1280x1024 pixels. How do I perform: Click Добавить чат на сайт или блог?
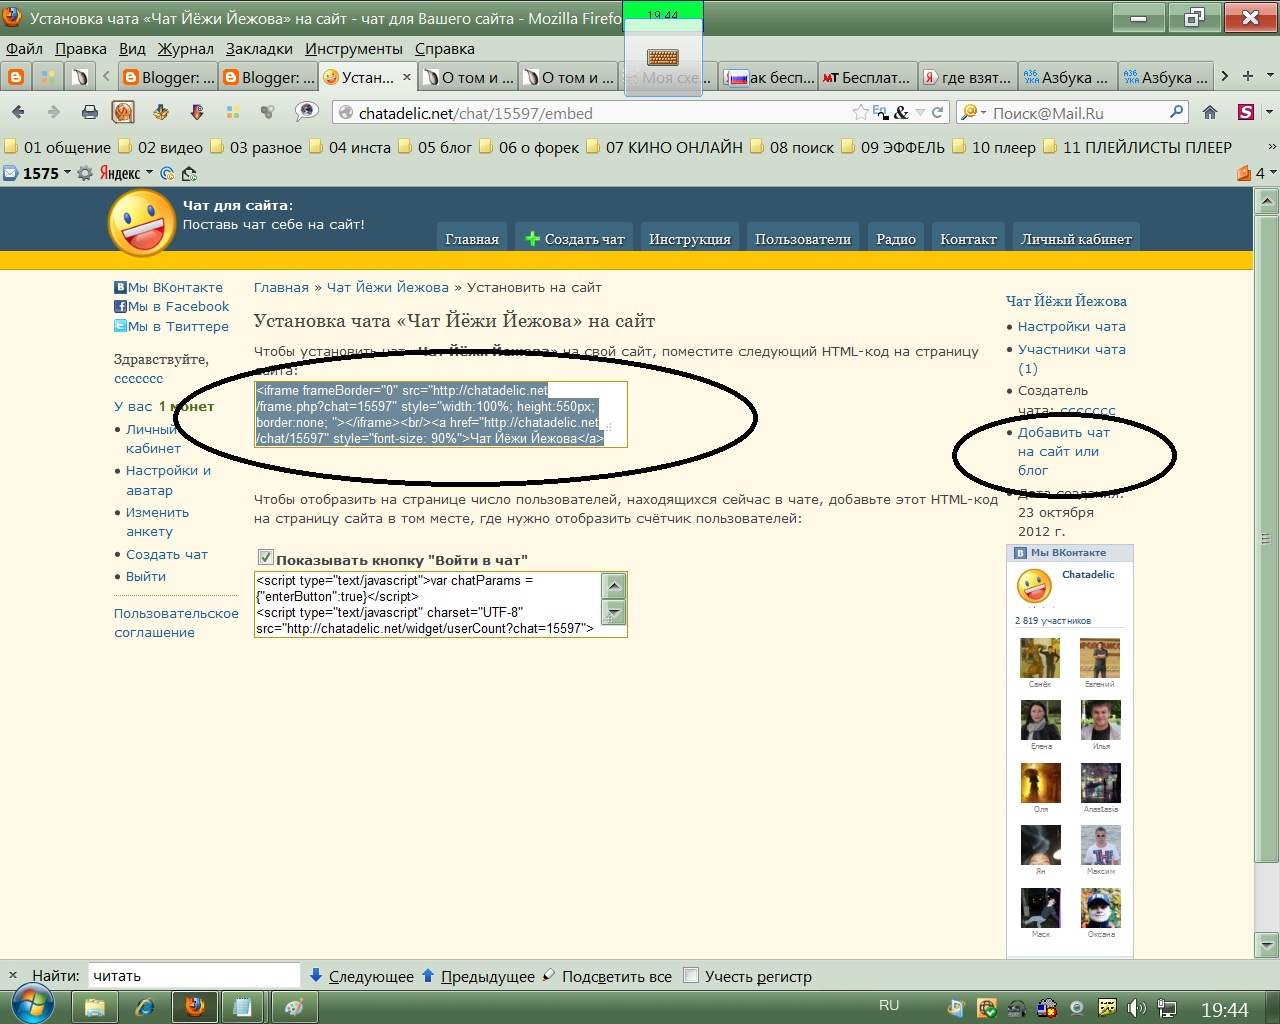(1063, 451)
